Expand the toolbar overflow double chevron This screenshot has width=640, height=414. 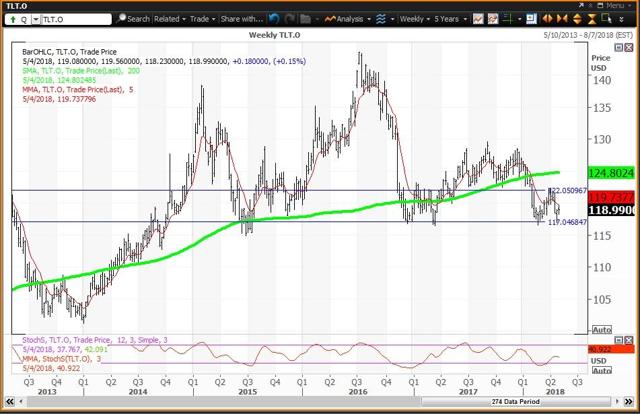pyautogui.click(x=621, y=19)
